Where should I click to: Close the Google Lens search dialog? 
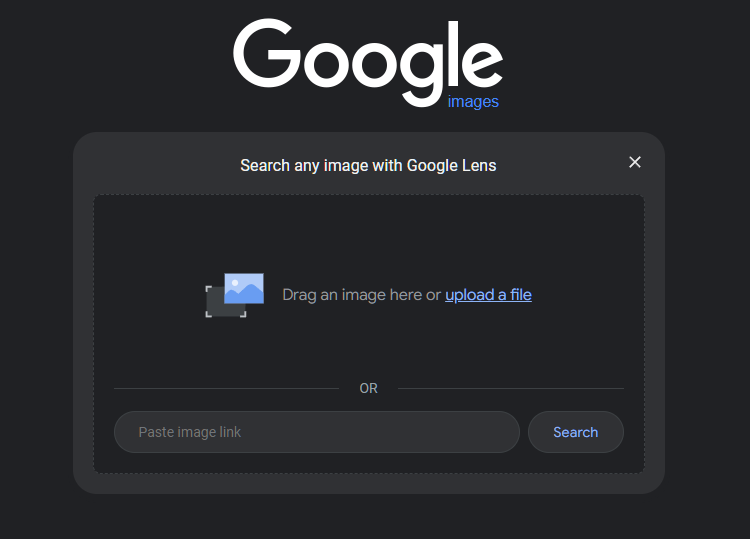click(635, 162)
